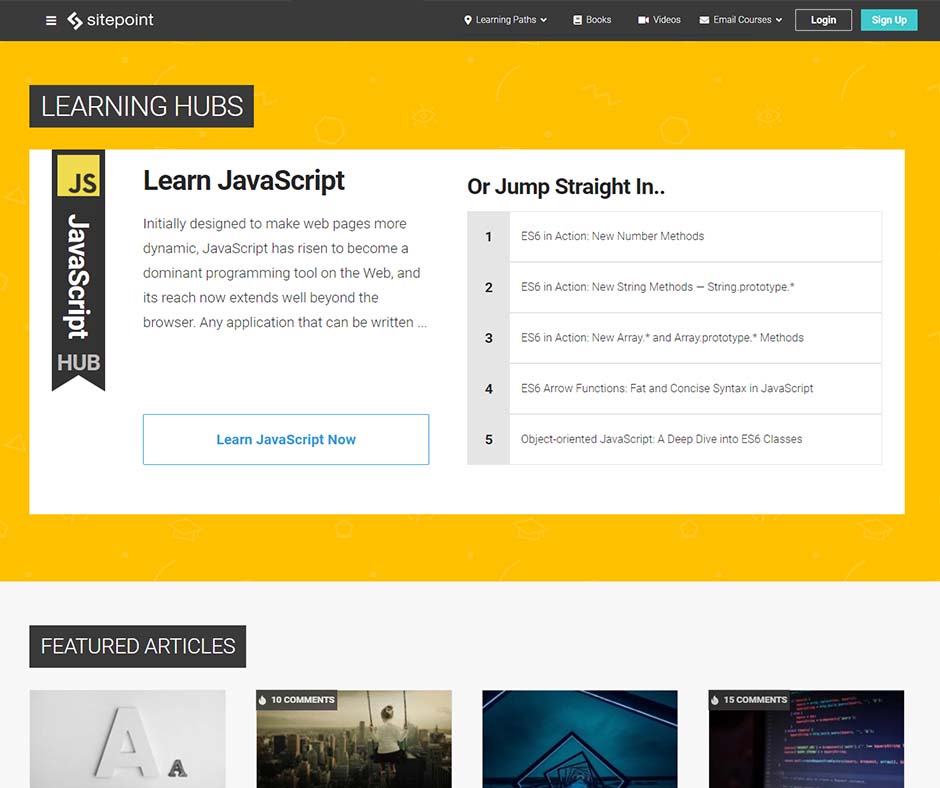Click the SitePoint logo
The width and height of the screenshot is (940, 788).
(x=110, y=20)
